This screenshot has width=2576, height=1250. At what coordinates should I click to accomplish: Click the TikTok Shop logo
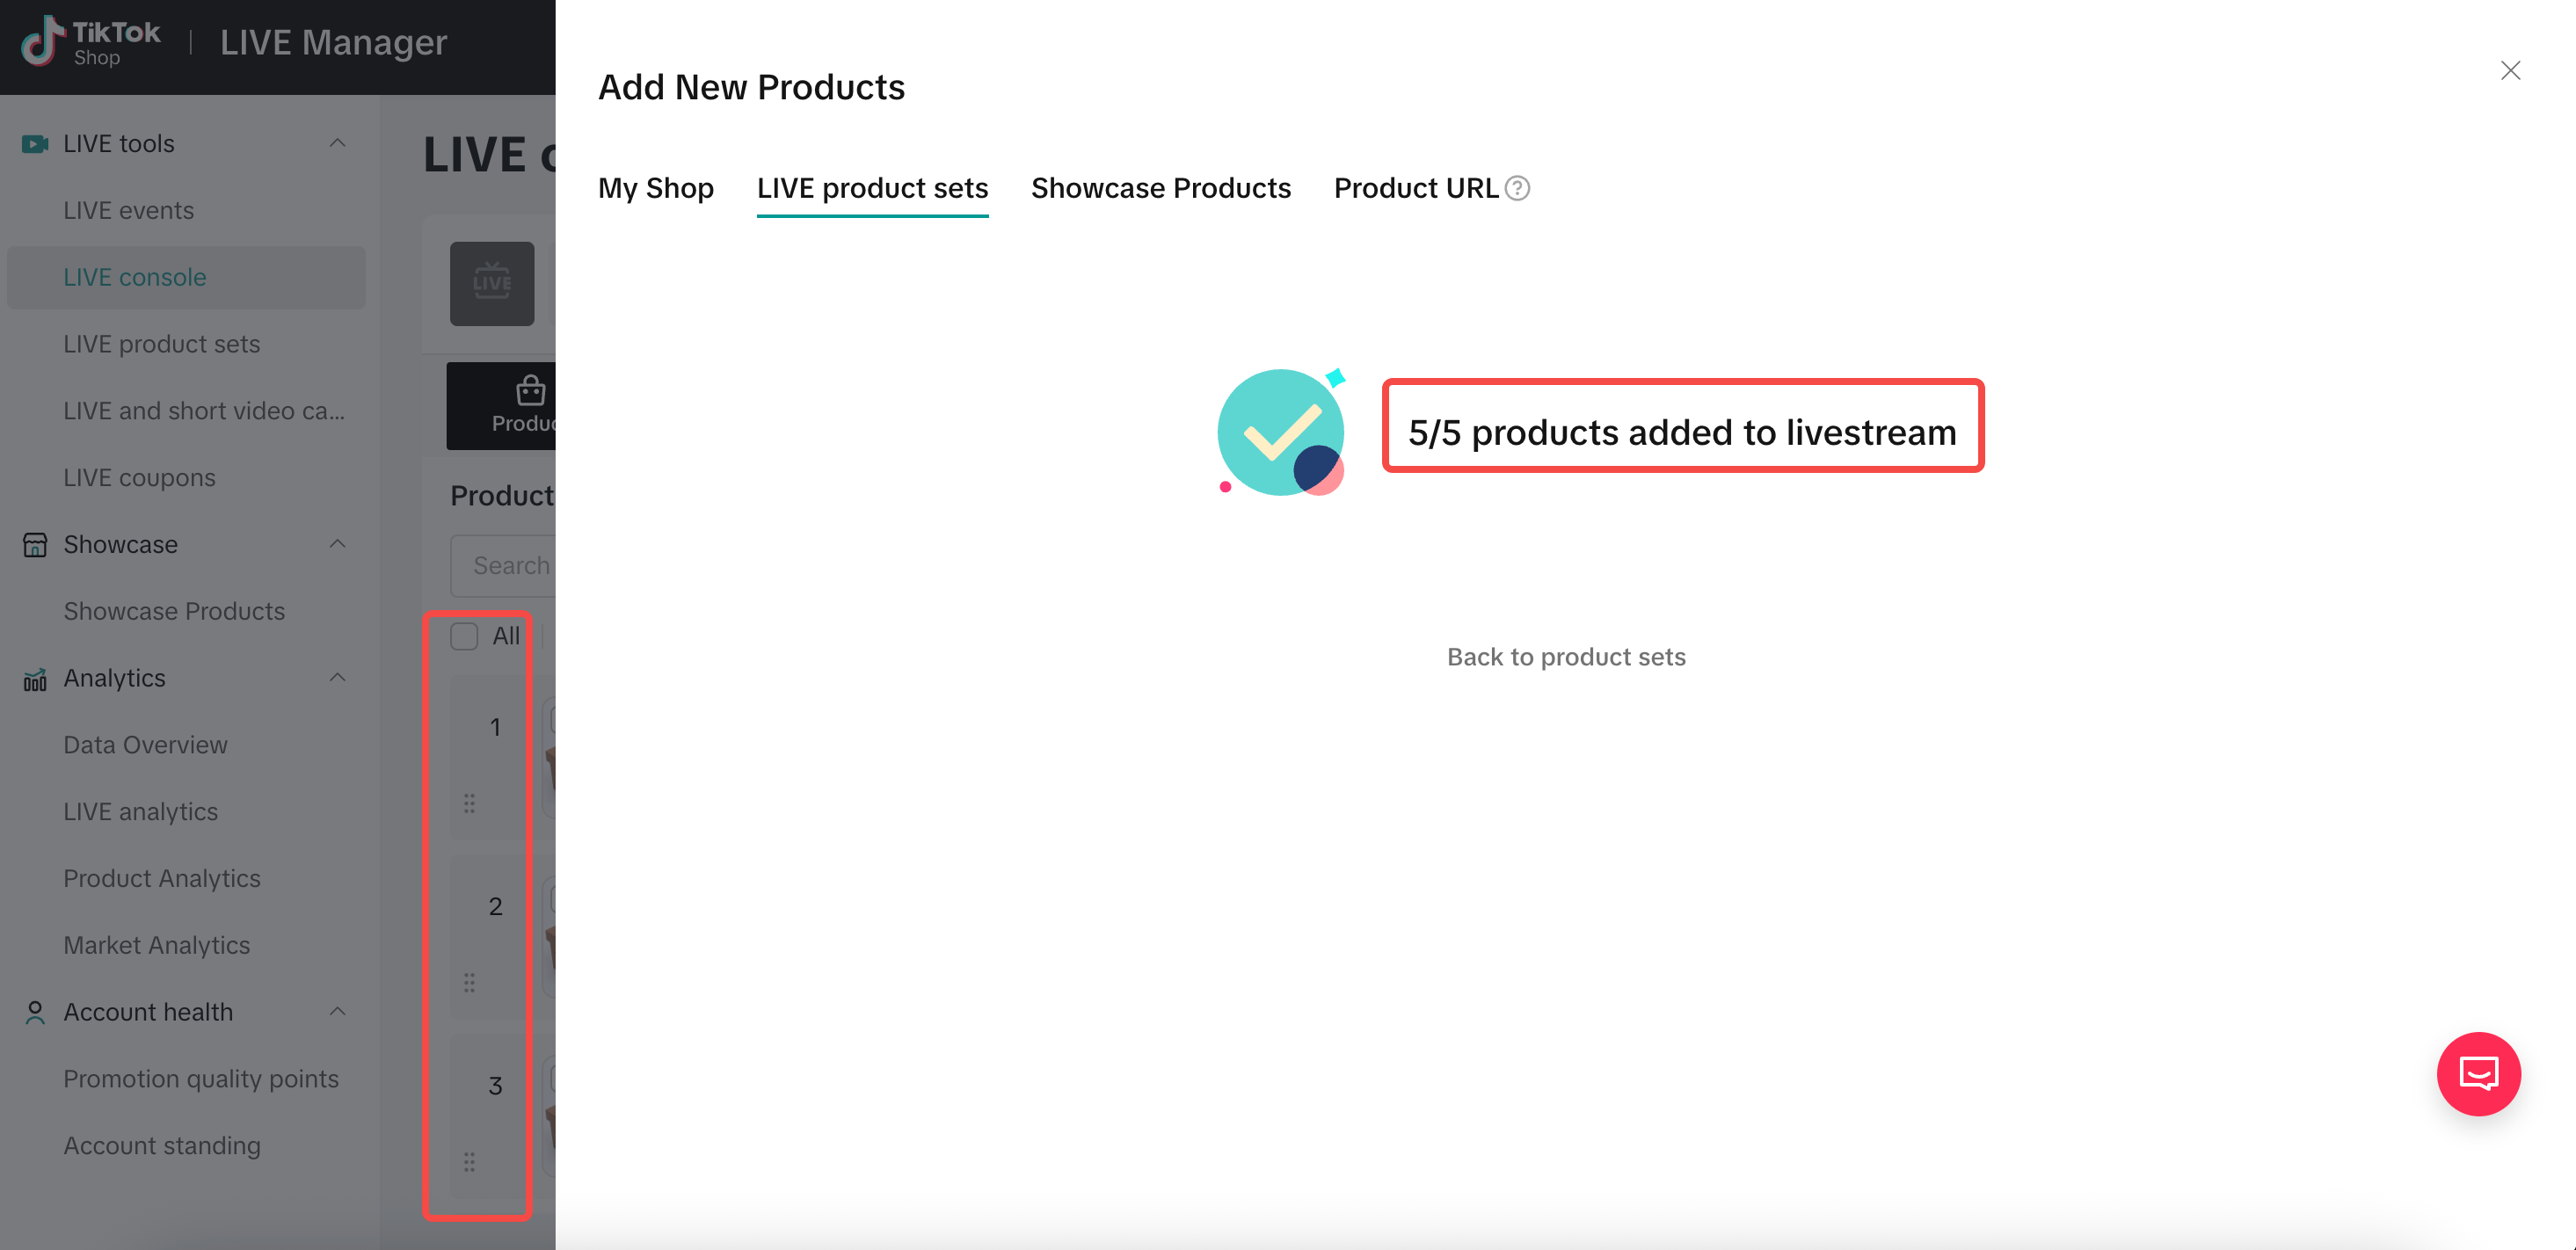click(x=90, y=42)
